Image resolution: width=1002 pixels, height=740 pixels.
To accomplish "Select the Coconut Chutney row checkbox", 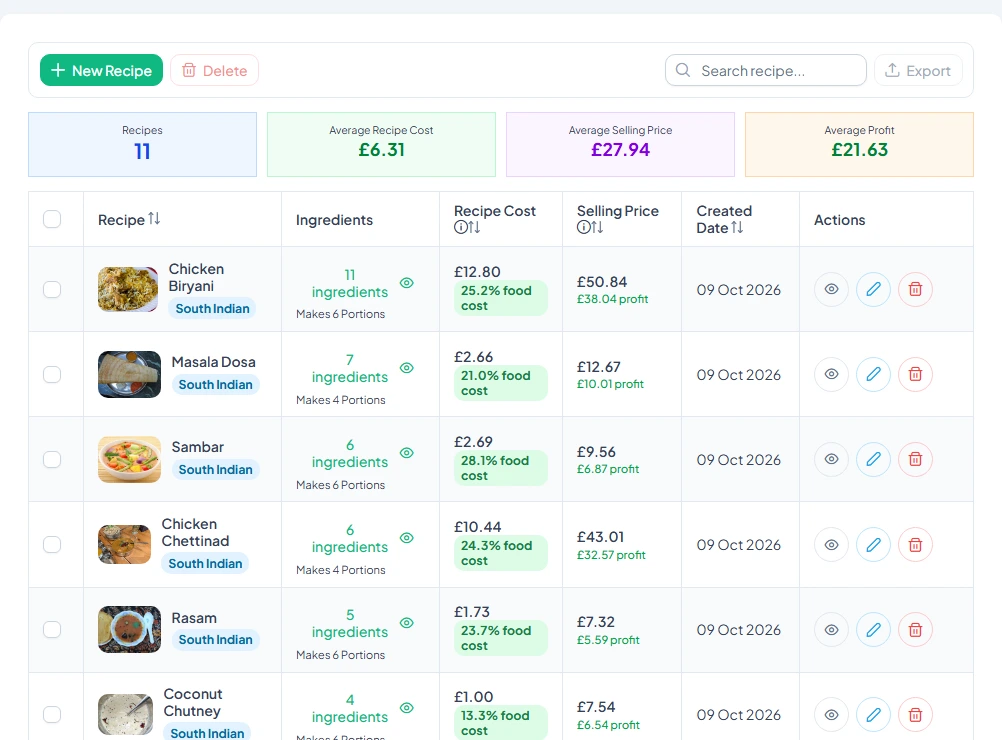I will click(52, 714).
